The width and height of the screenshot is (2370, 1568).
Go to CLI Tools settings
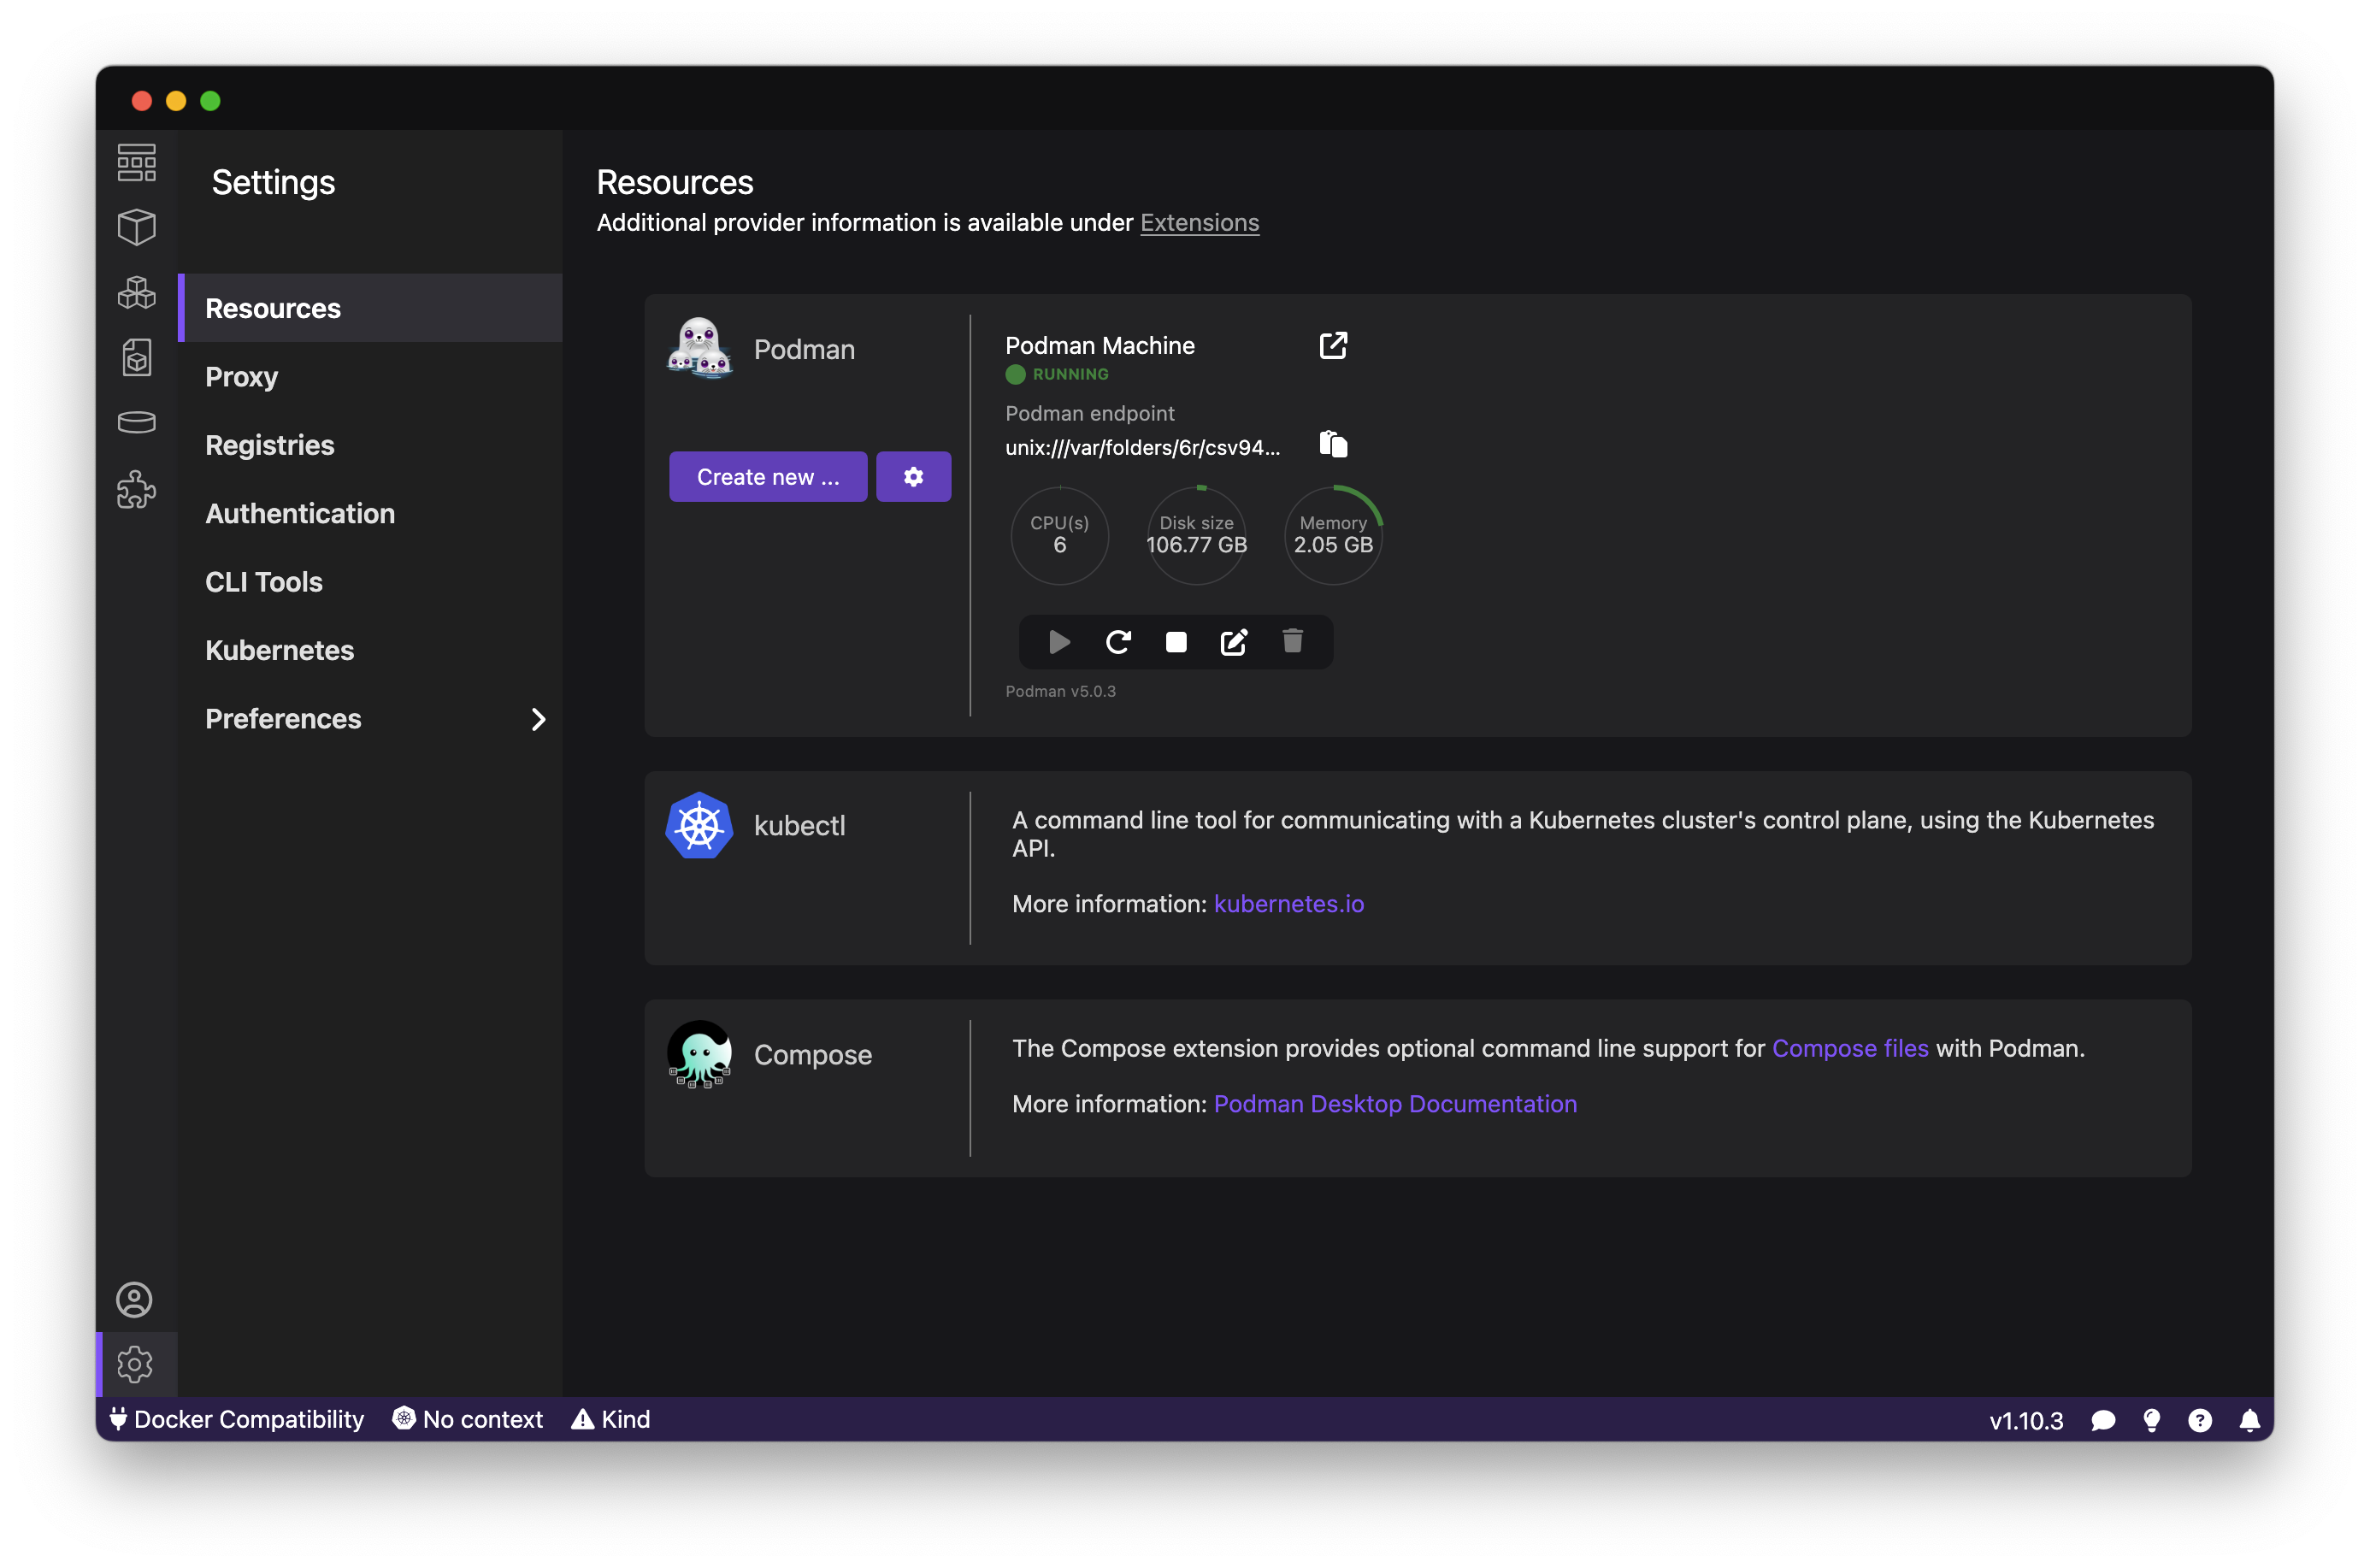pos(264,582)
